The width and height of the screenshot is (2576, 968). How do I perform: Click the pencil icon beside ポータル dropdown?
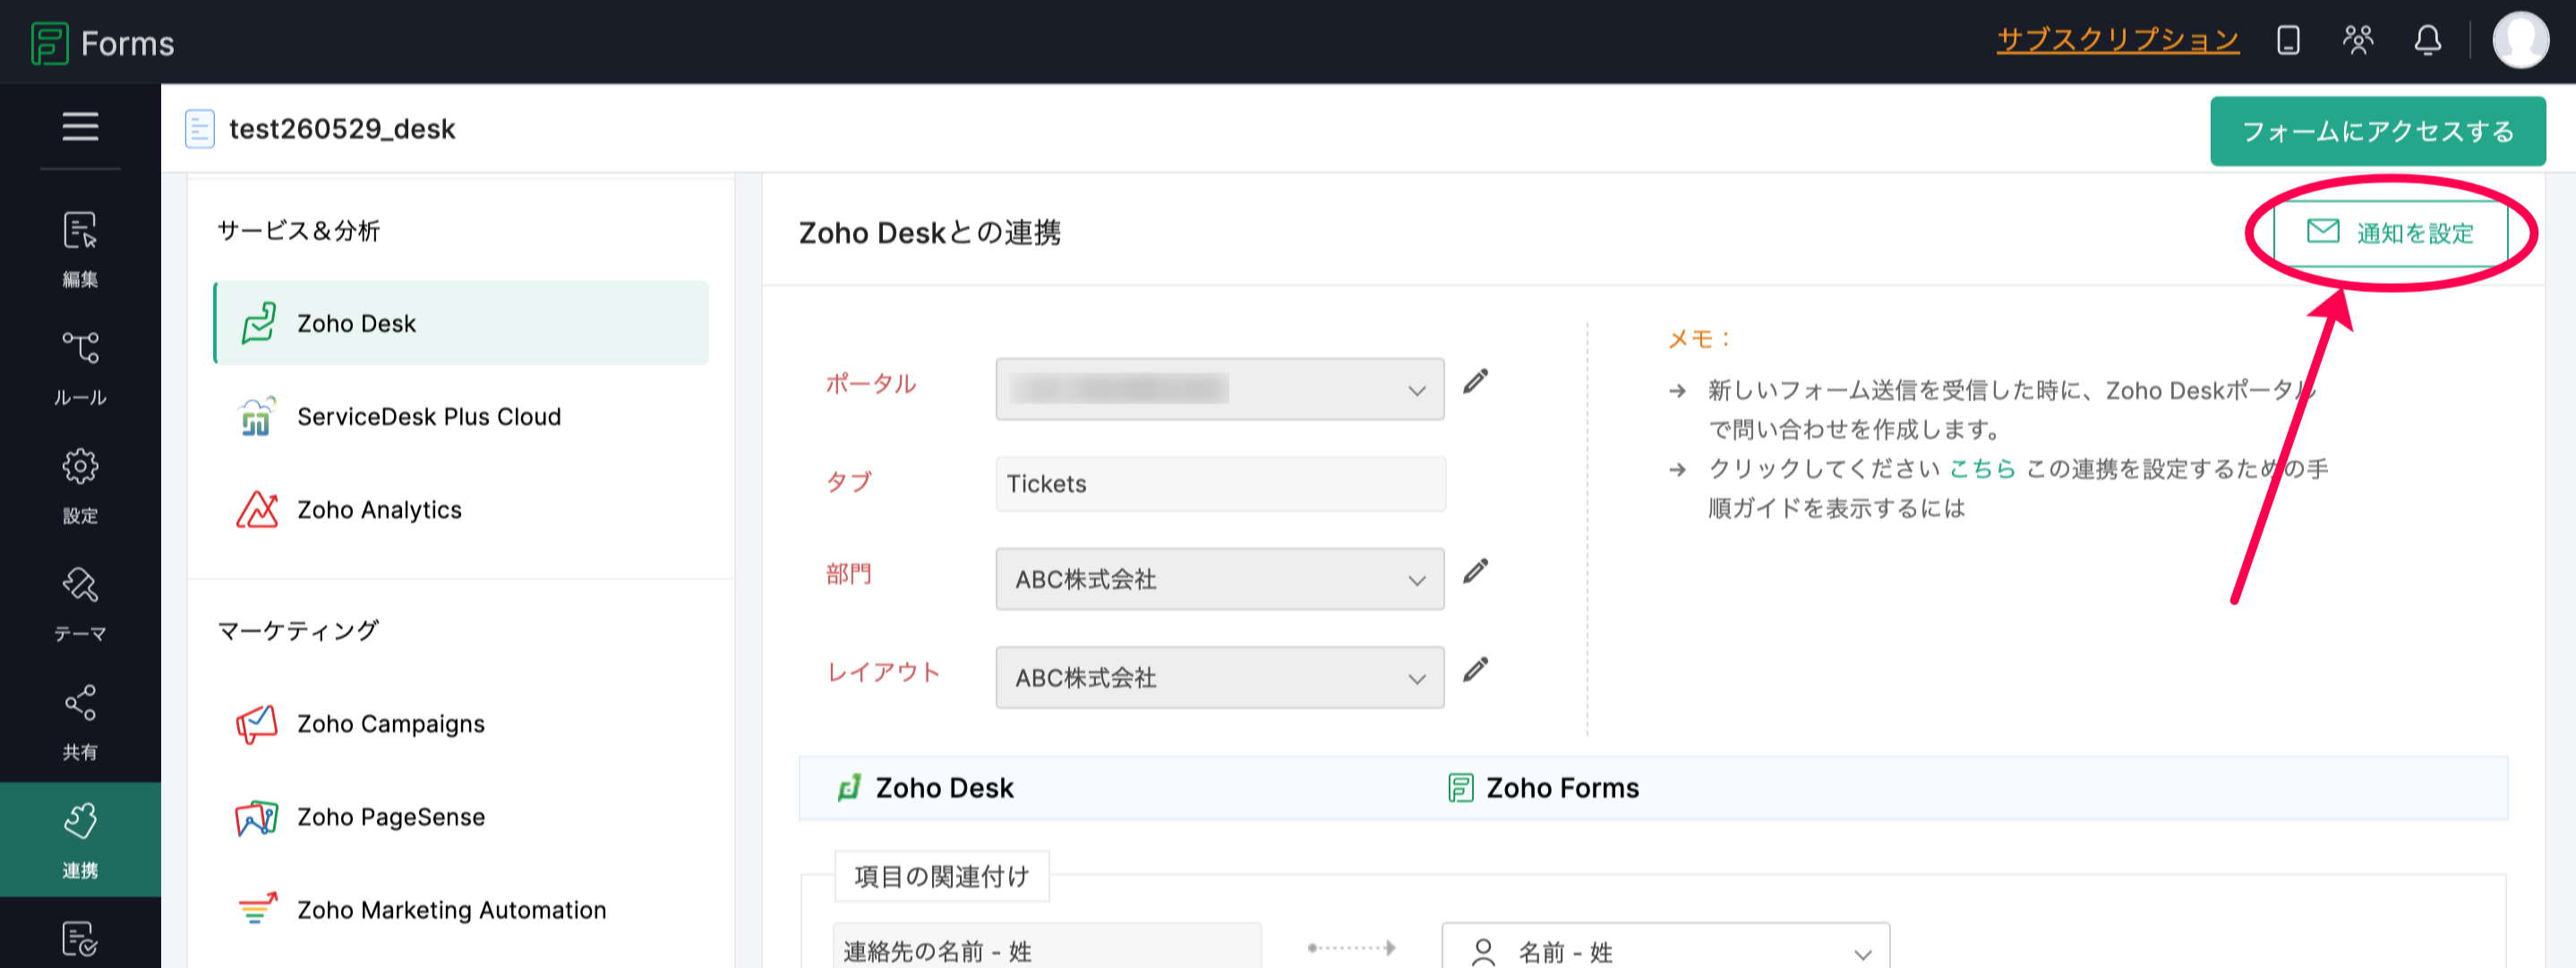click(x=1475, y=382)
